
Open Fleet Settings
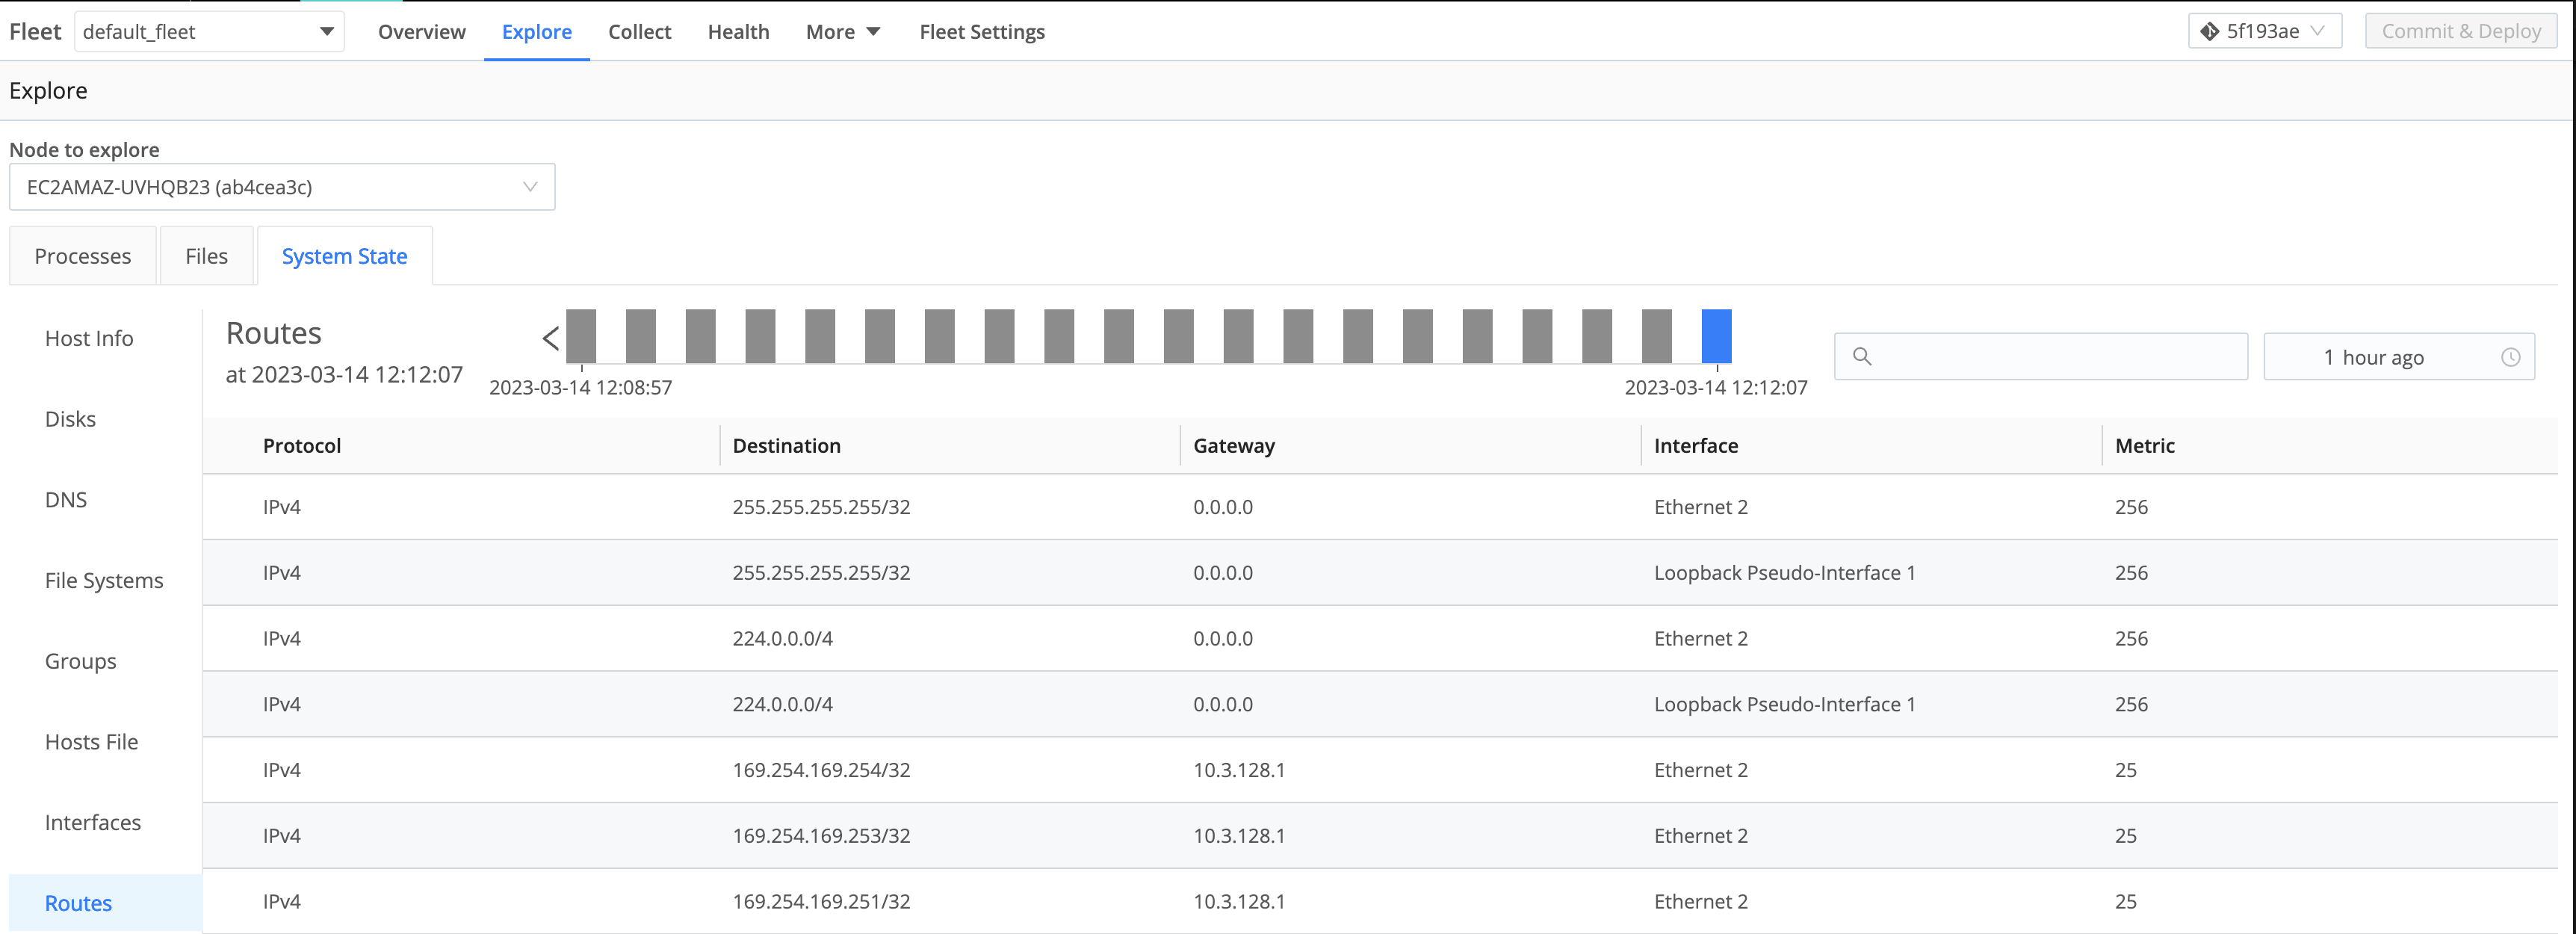[x=982, y=31]
